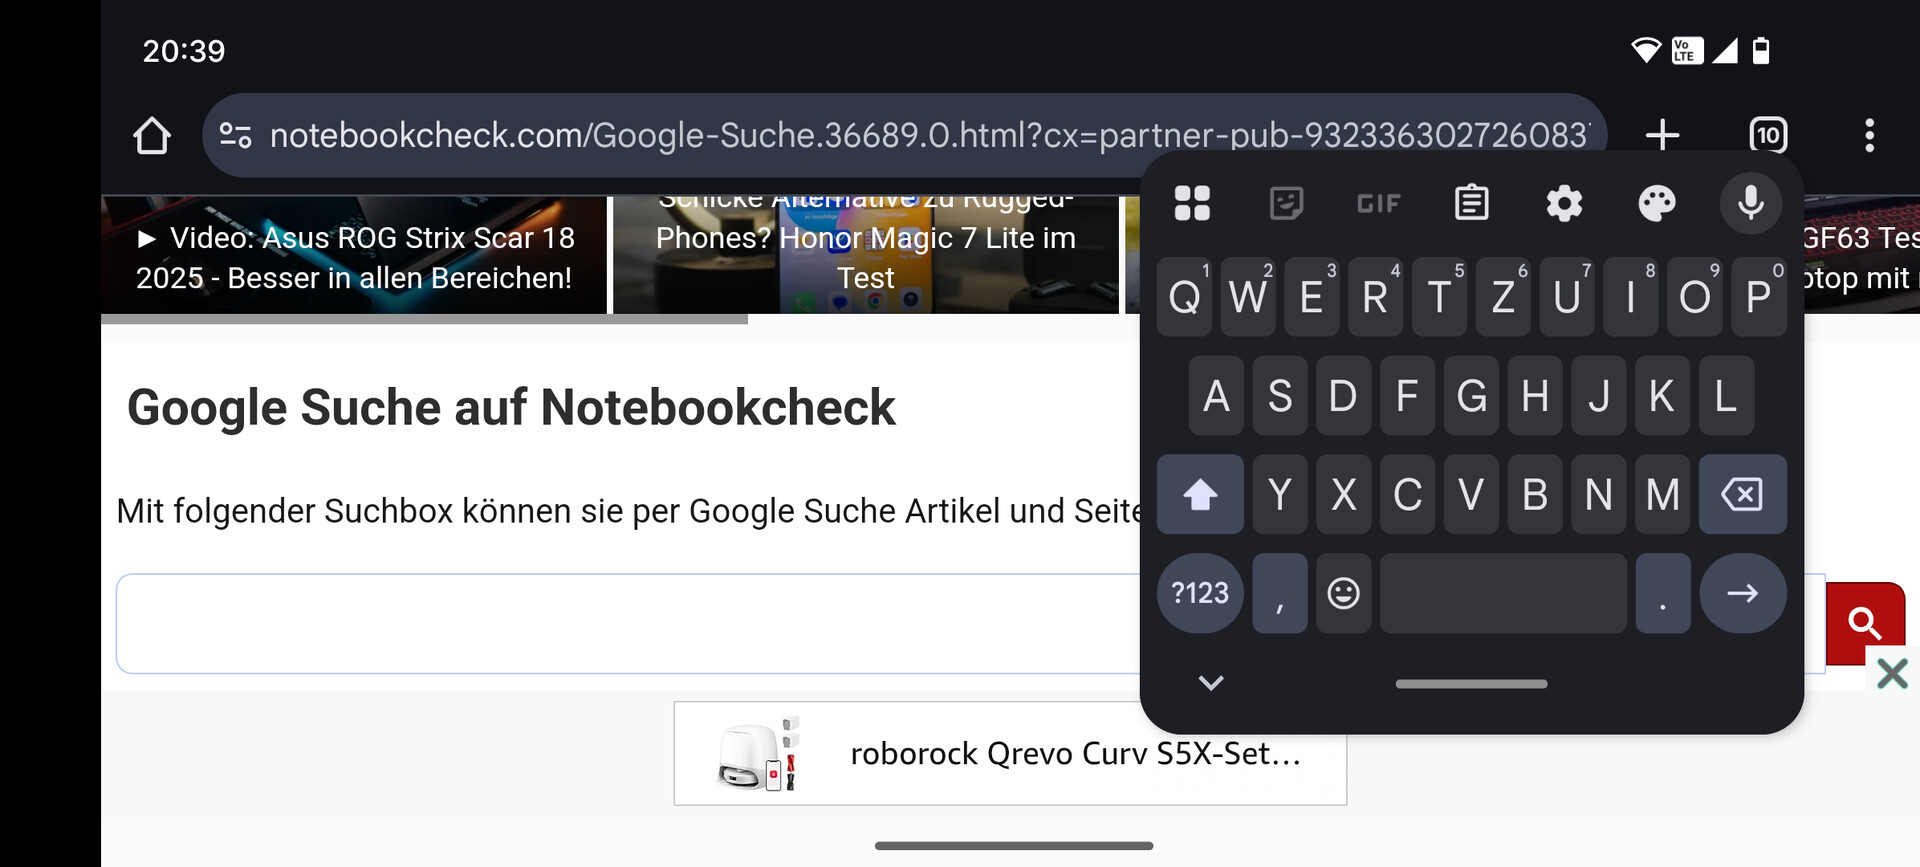Open a new tab with plus icon
The width and height of the screenshot is (1920, 867).
[x=1662, y=135]
